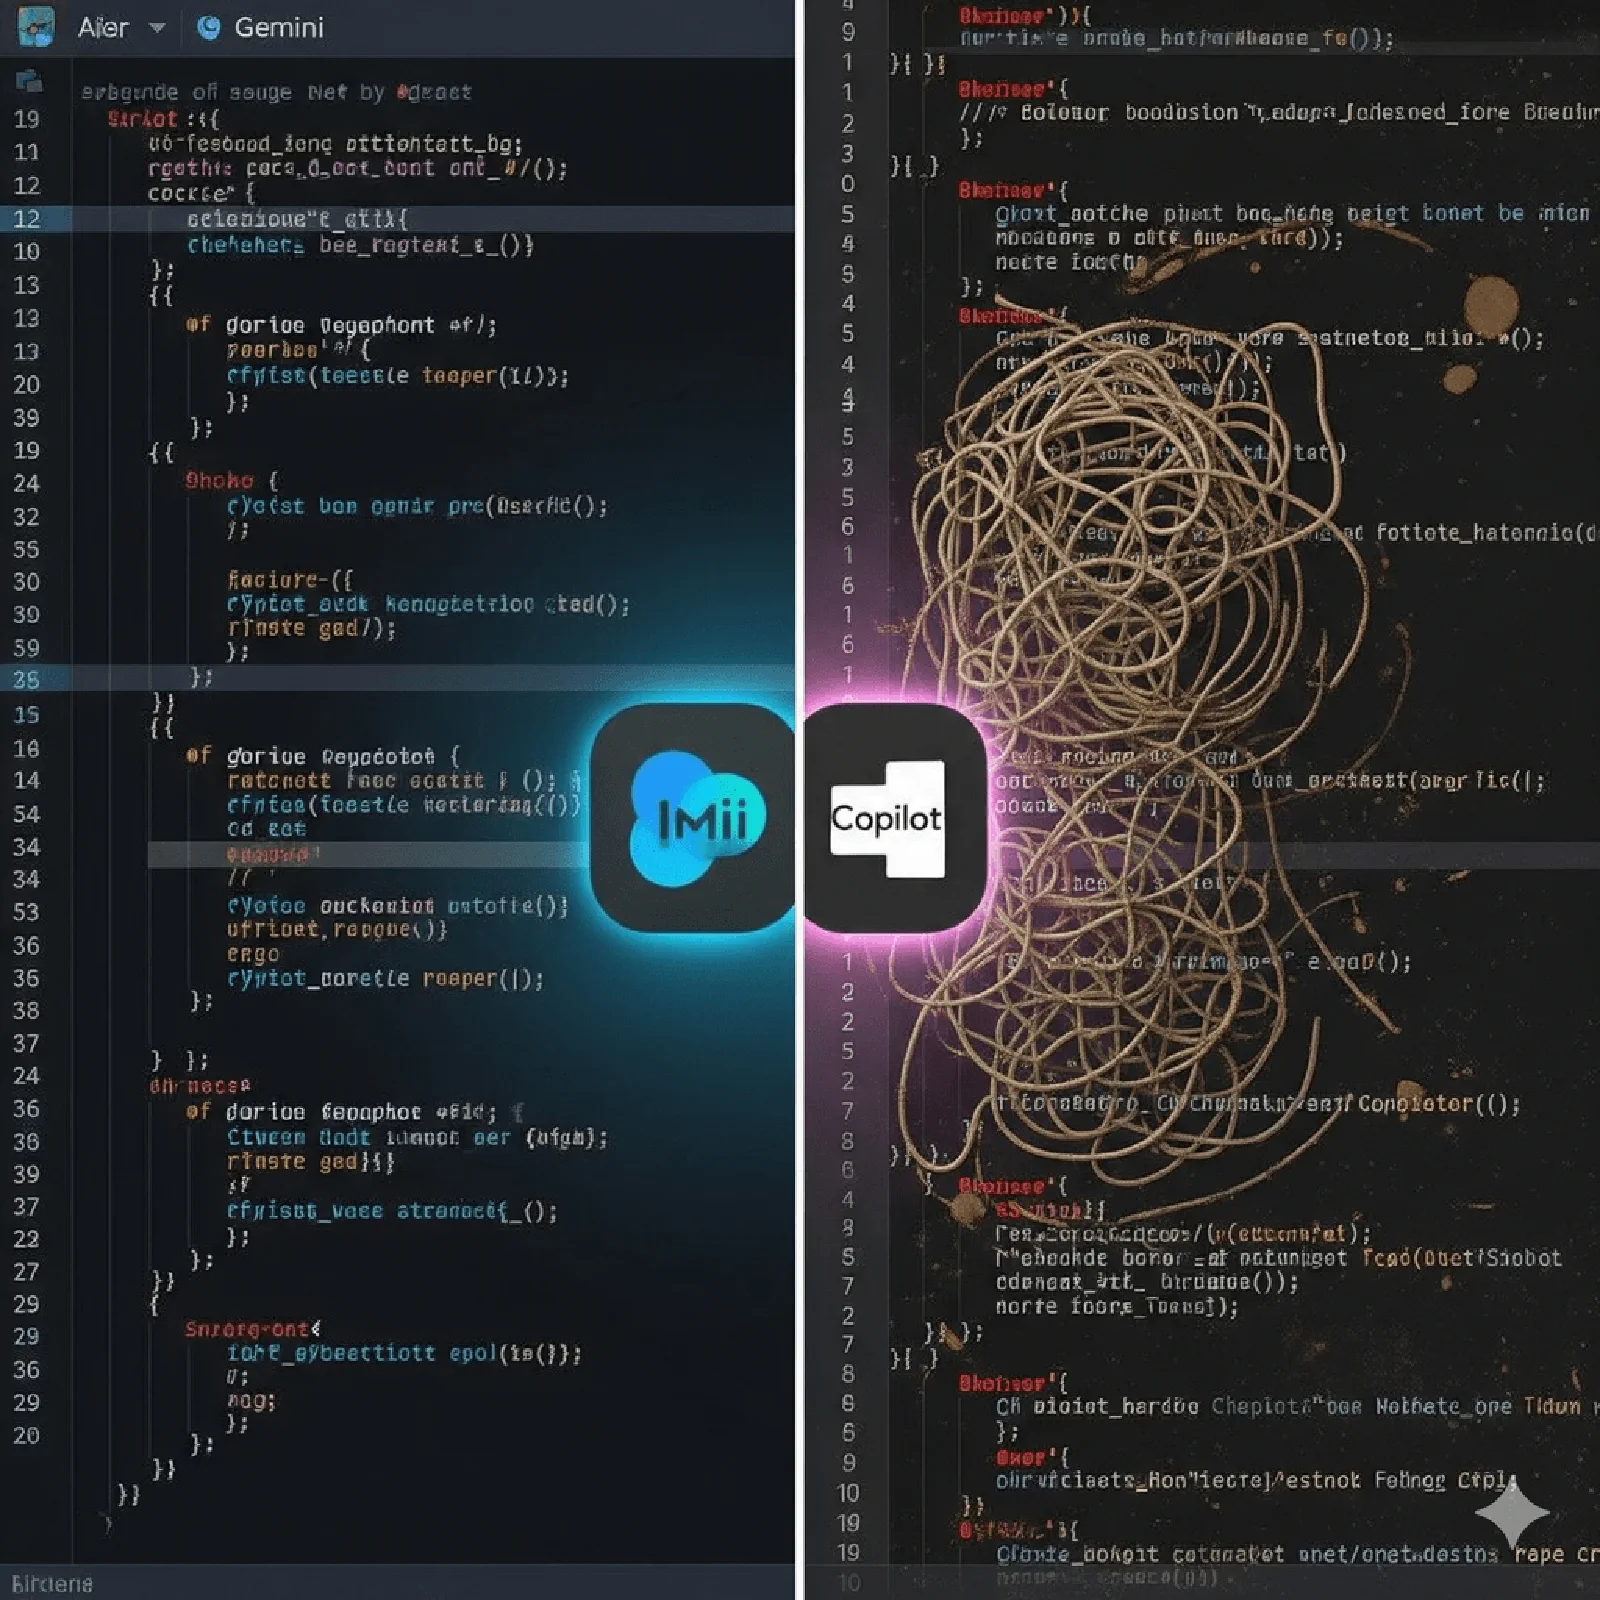Click the blue IMii app logo
This screenshot has height=1600, width=1600.
[698, 818]
